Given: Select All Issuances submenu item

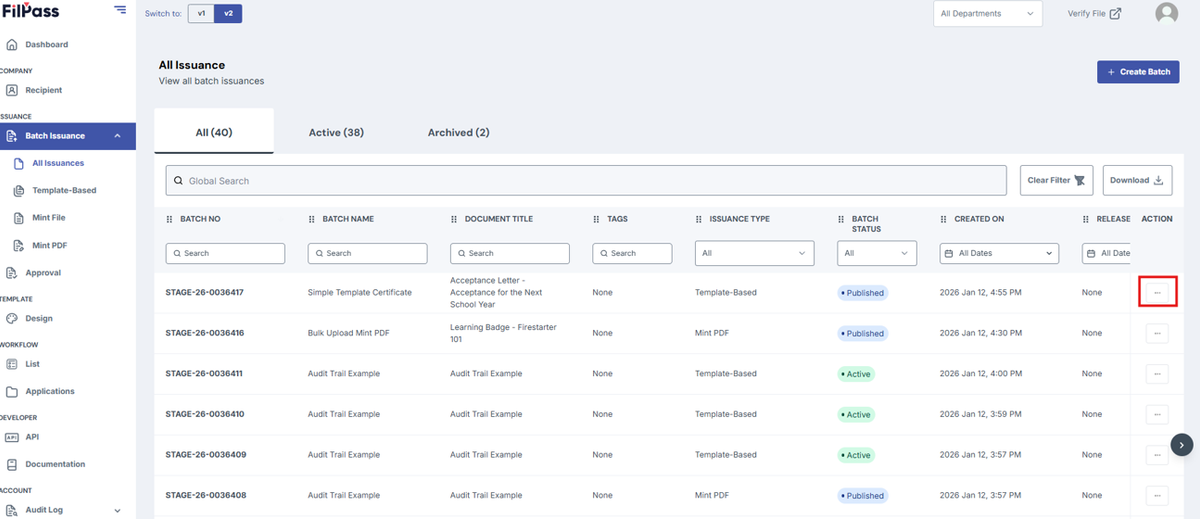Looking at the screenshot, I should pyautogui.click(x=58, y=163).
